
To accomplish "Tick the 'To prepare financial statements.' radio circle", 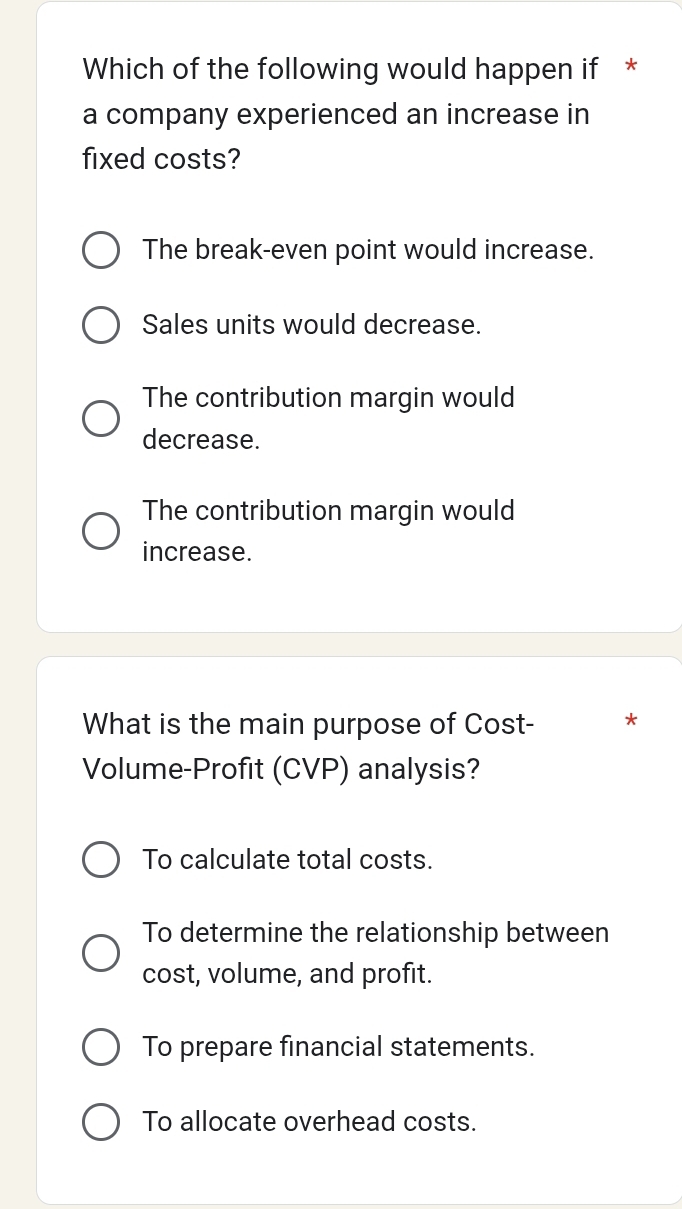I will [100, 1048].
